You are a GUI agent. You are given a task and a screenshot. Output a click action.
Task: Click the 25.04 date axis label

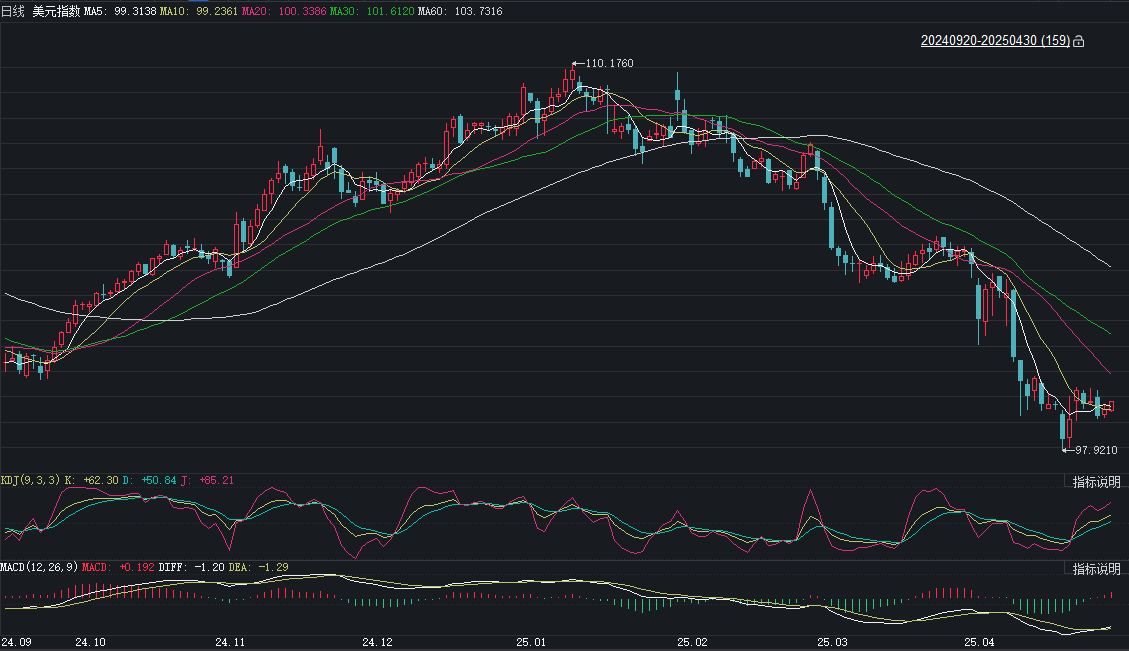pyautogui.click(x=979, y=642)
